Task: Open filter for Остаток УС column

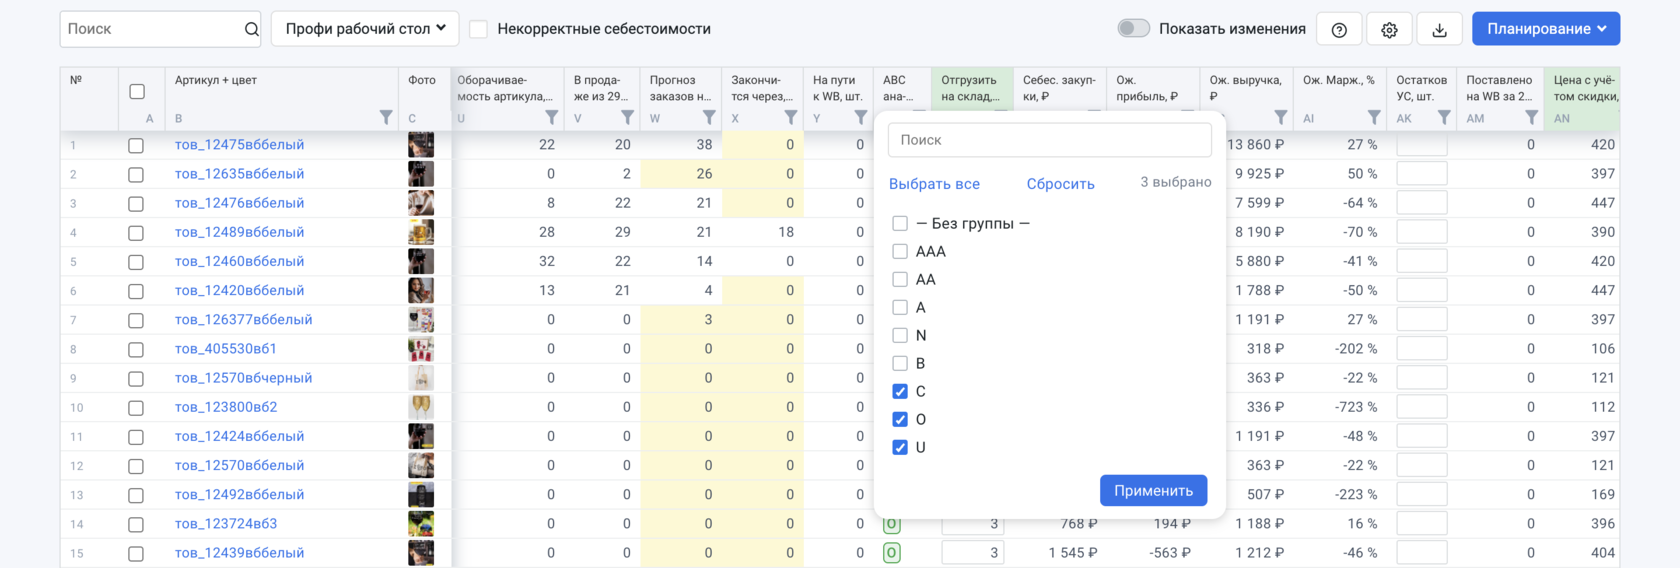Action: click(x=1443, y=118)
